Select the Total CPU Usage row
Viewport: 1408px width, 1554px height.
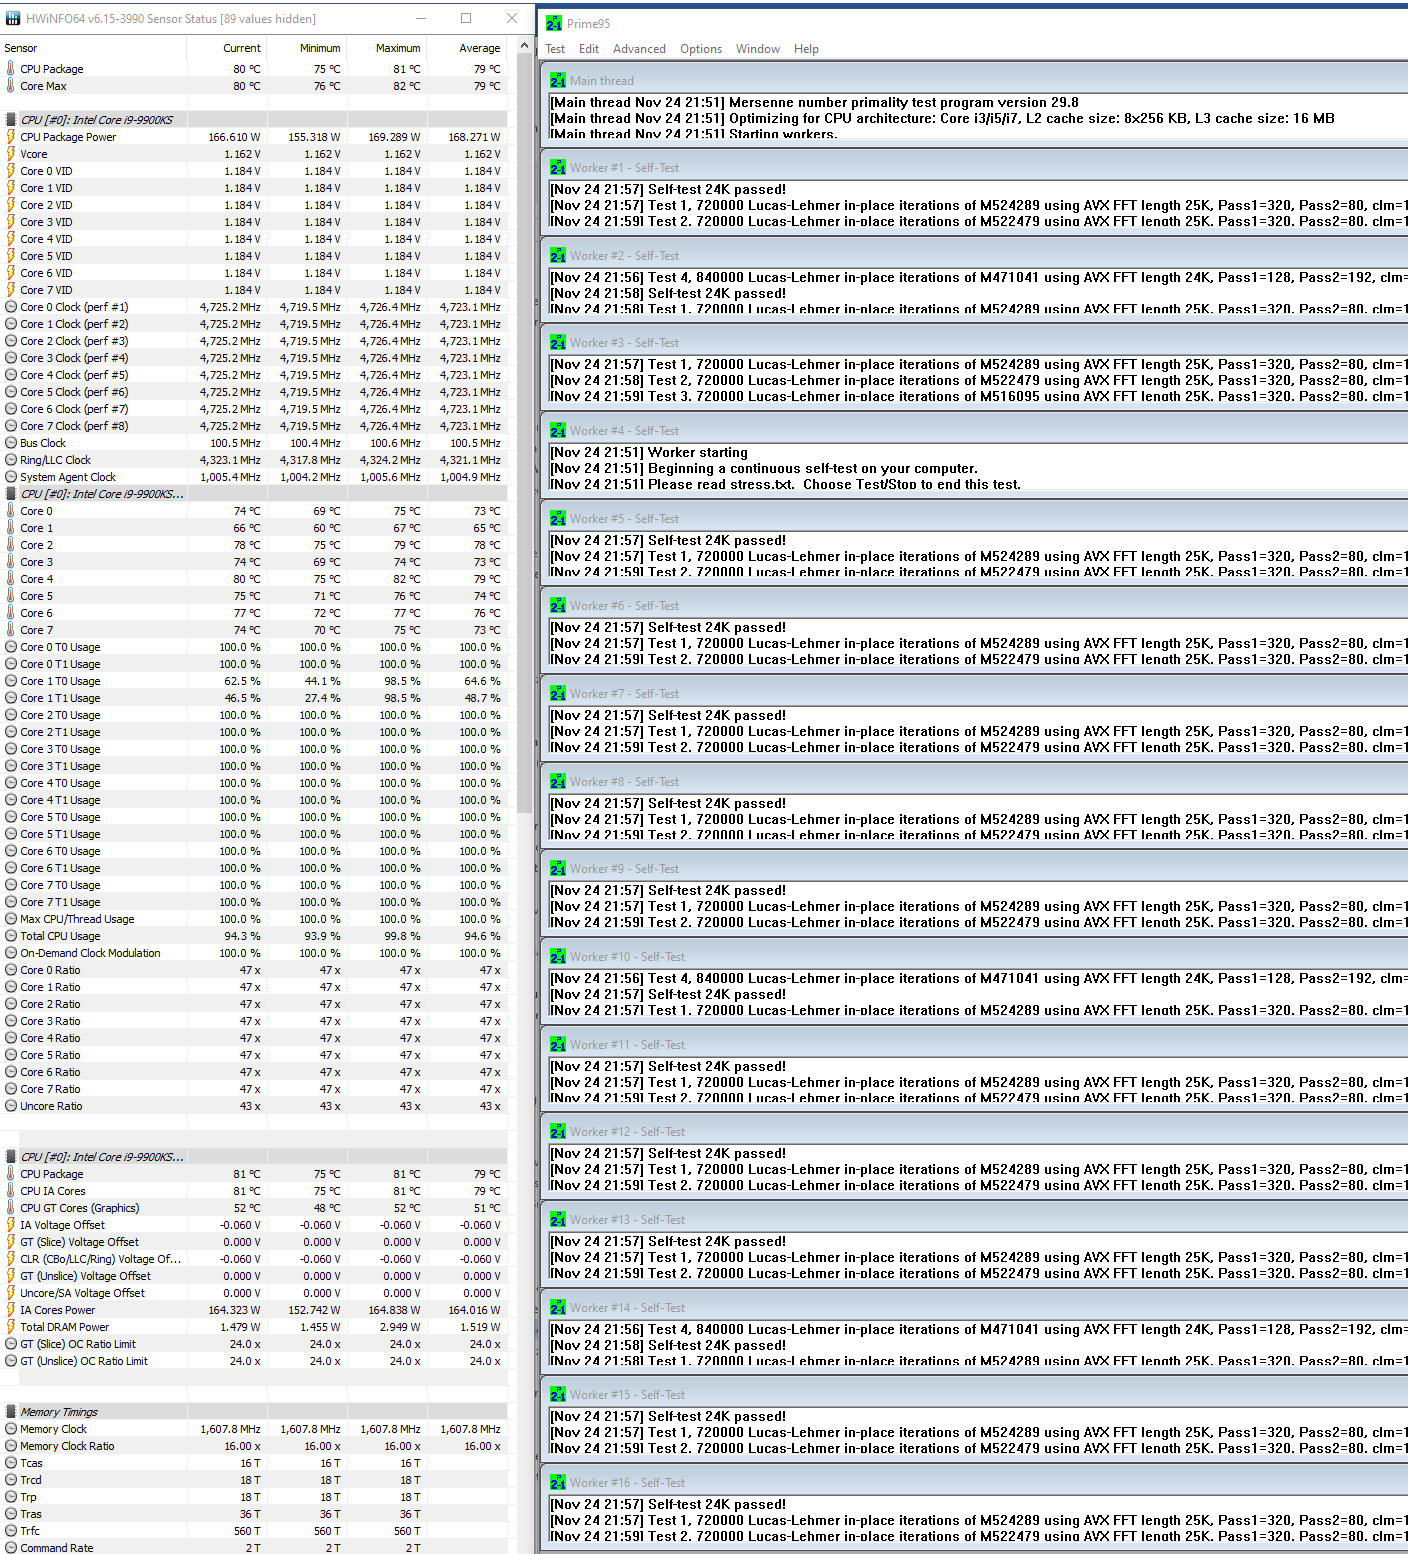tap(253, 936)
